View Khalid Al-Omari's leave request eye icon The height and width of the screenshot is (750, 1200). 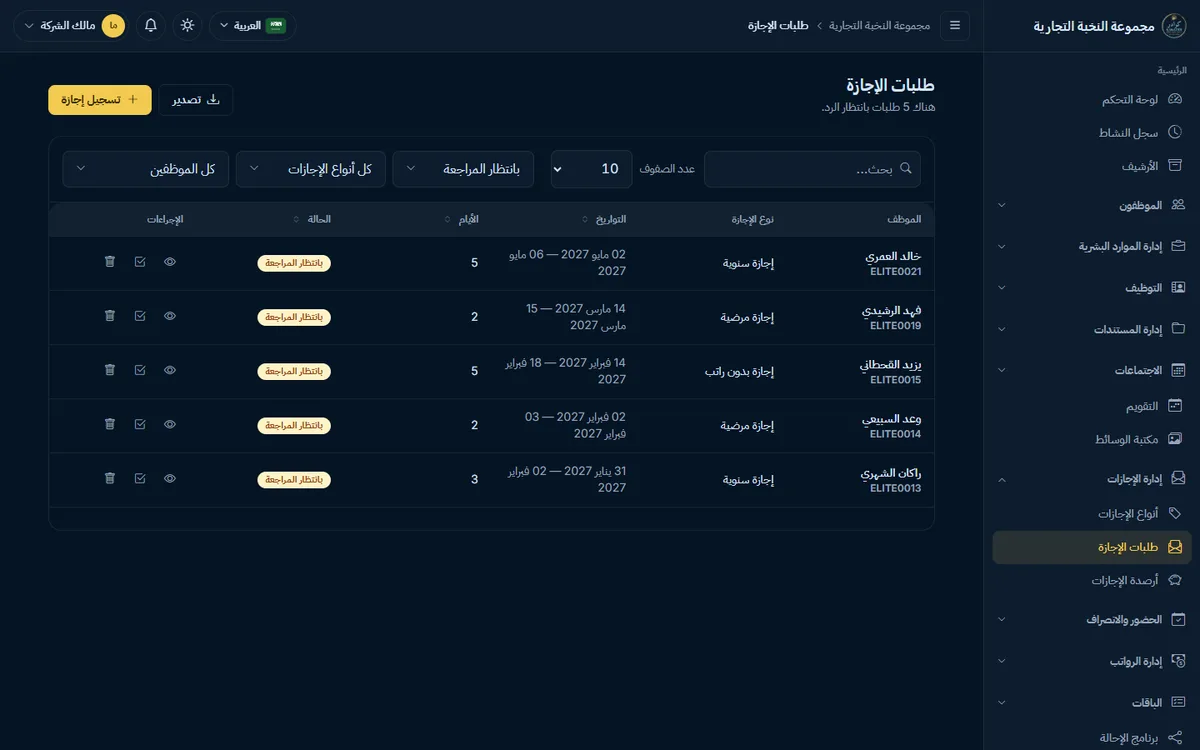pos(170,261)
